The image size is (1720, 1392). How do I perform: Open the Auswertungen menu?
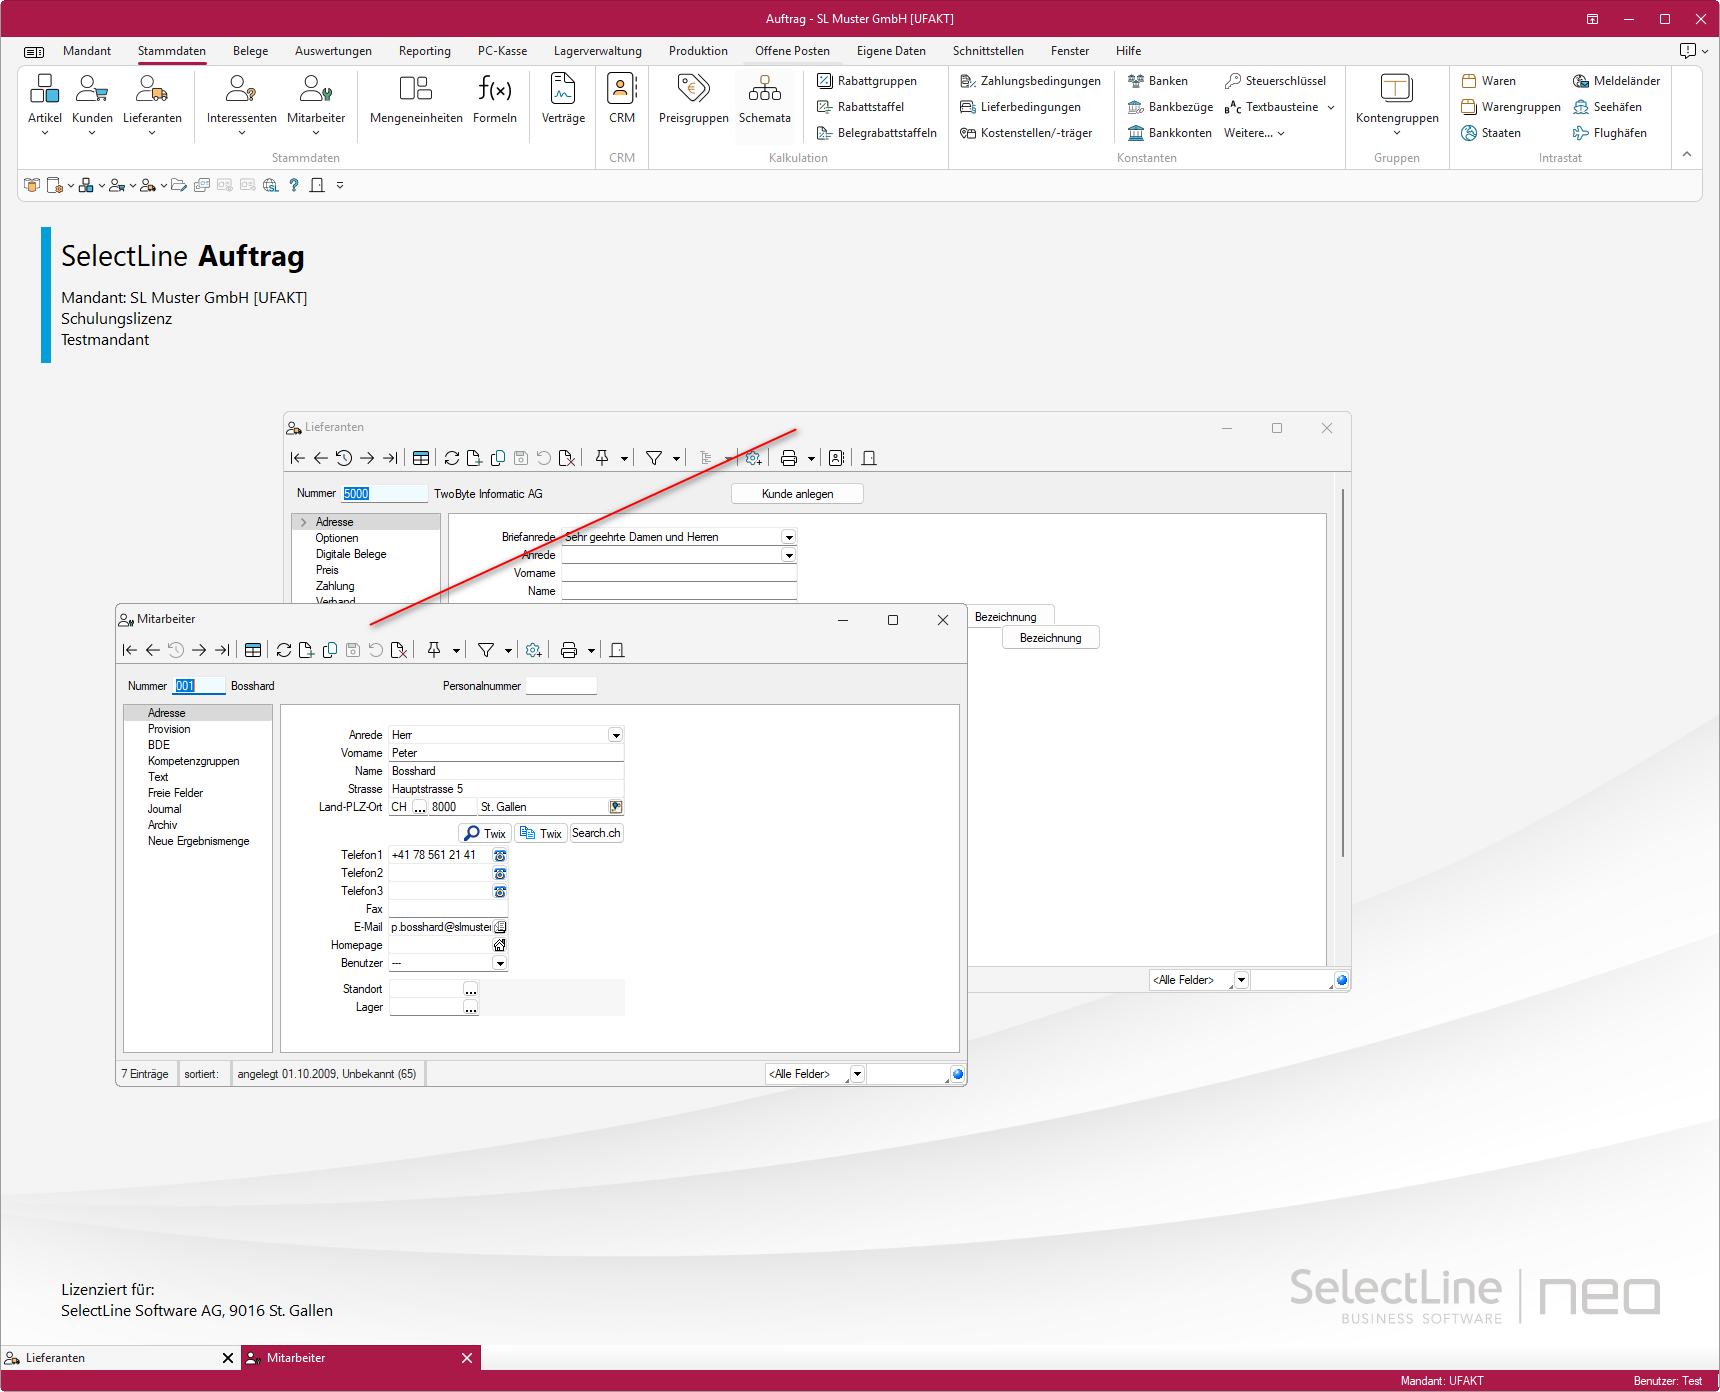coord(333,51)
